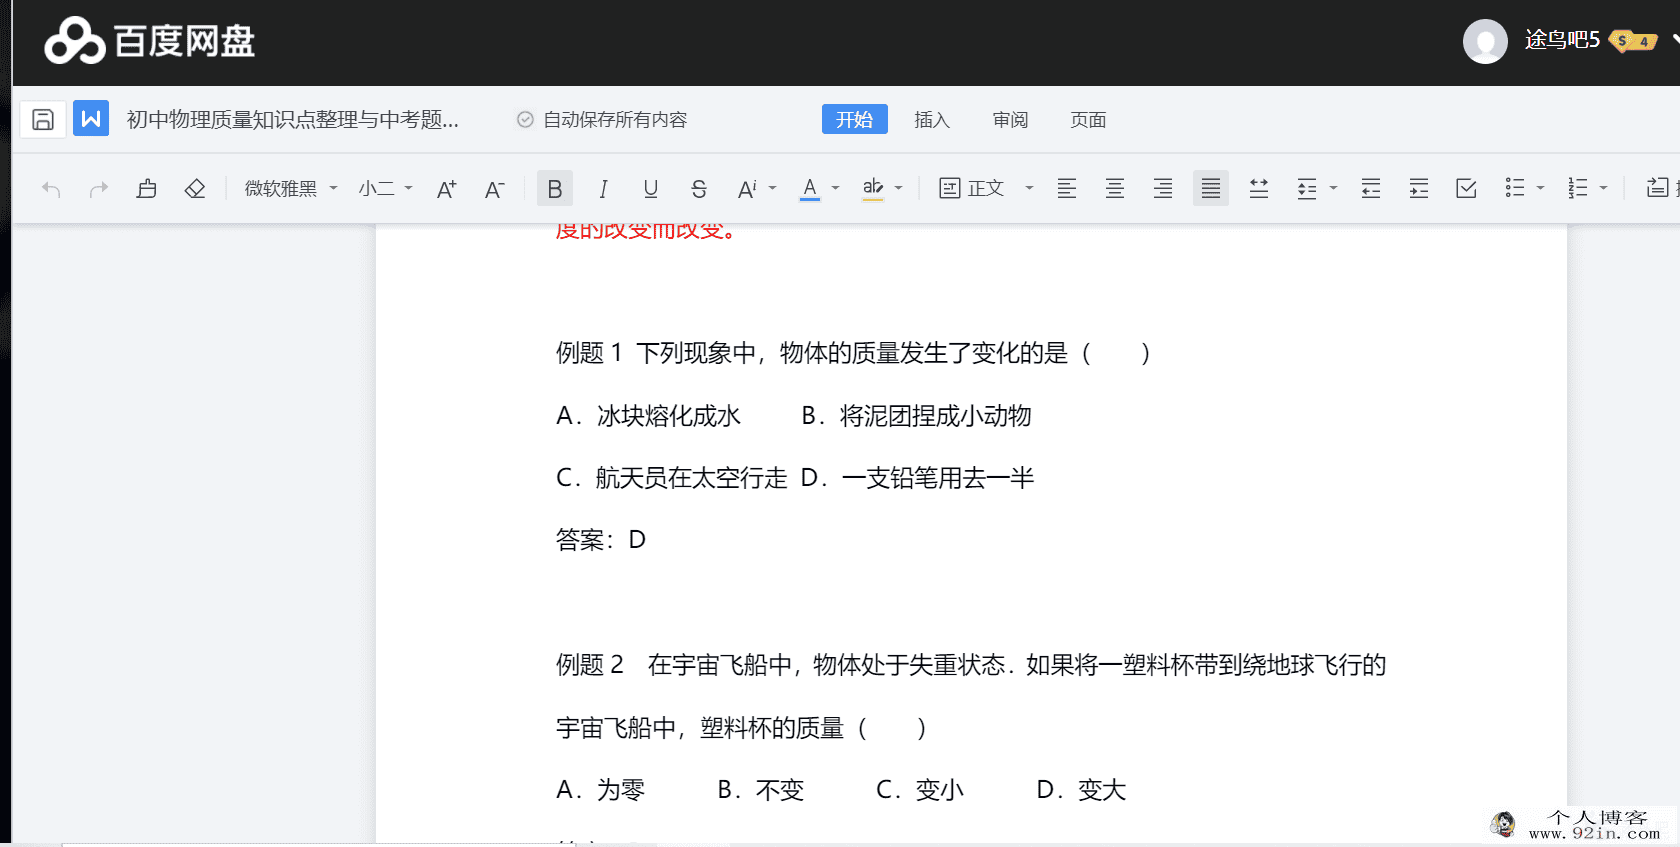Toggle justified text alignment

click(x=1211, y=188)
